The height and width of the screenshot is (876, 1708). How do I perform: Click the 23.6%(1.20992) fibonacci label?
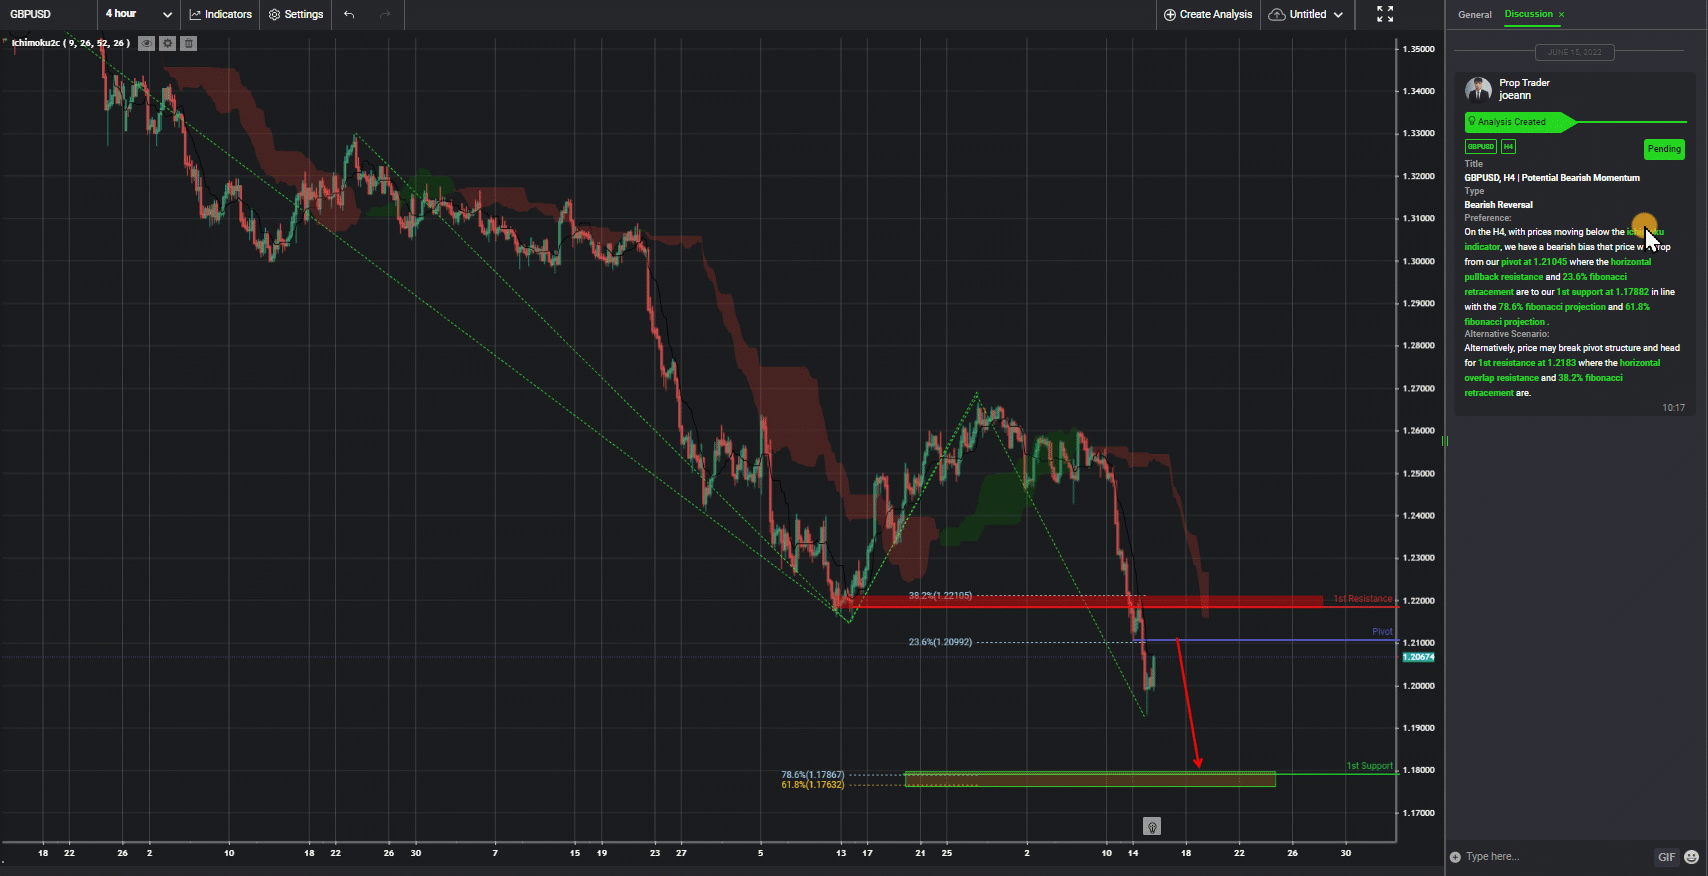coord(940,642)
